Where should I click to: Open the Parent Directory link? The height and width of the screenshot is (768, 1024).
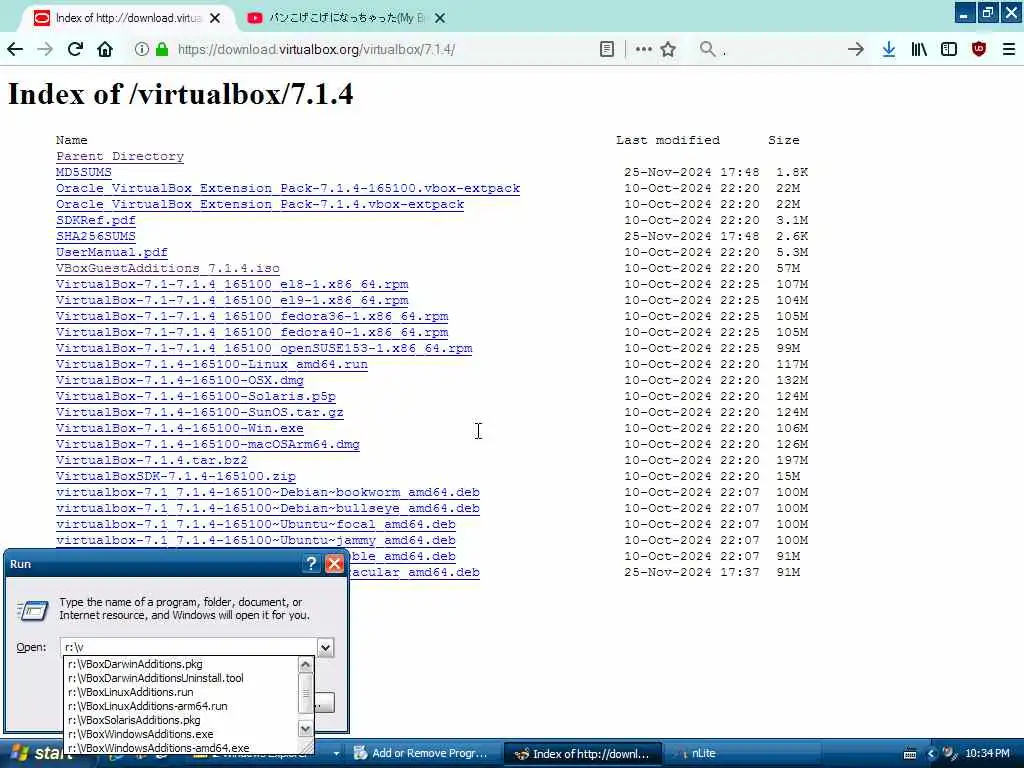[x=120, y=156]
